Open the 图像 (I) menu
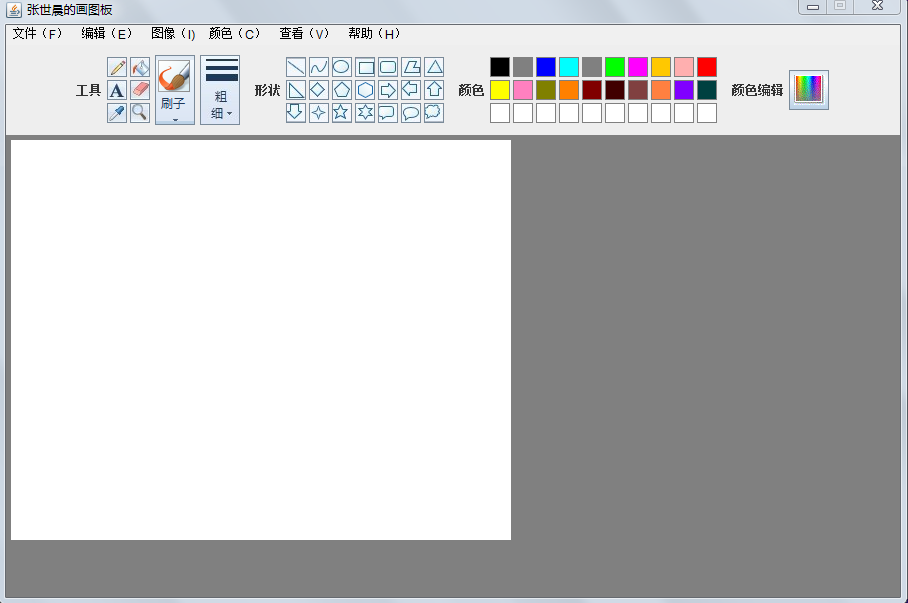The image size is (908, 603). [x=173, y=34]
